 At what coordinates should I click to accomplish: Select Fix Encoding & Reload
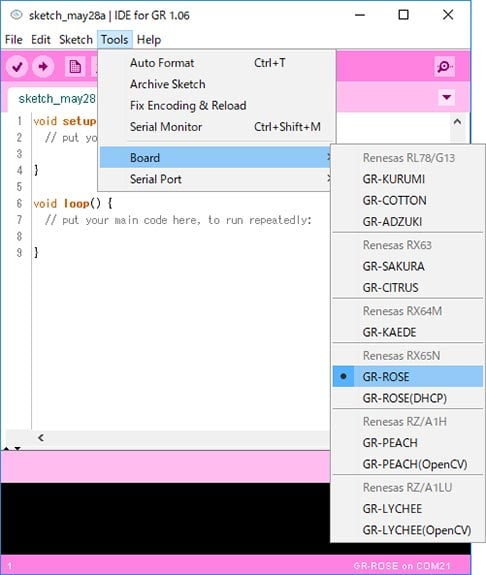coord(216,106)
